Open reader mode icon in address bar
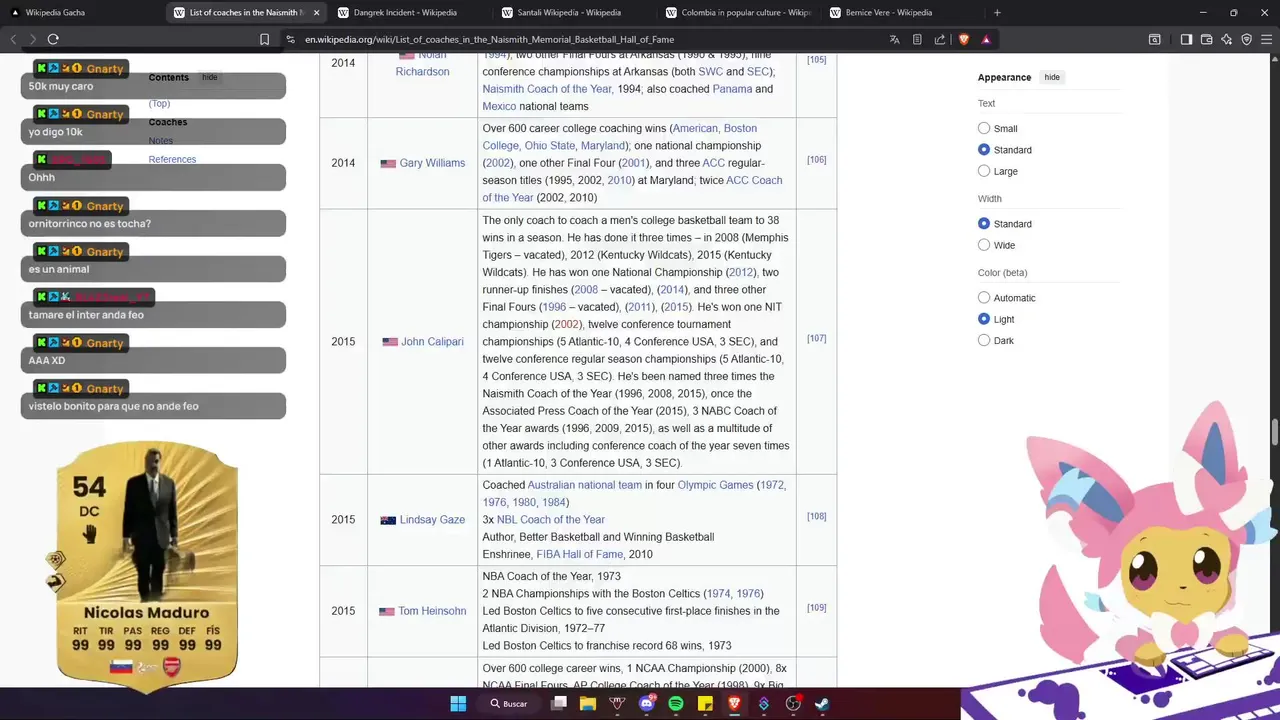1280x720 pixels. click(917, 39)
